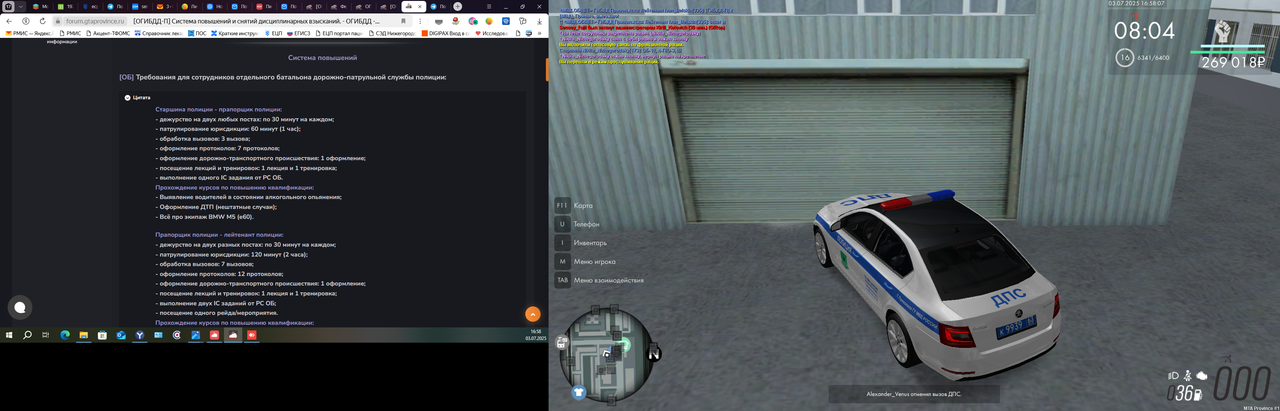The height and width of the screenshot is (411, 1280).
Task: Open the chat bubble widget
Action: pos(18,307)
